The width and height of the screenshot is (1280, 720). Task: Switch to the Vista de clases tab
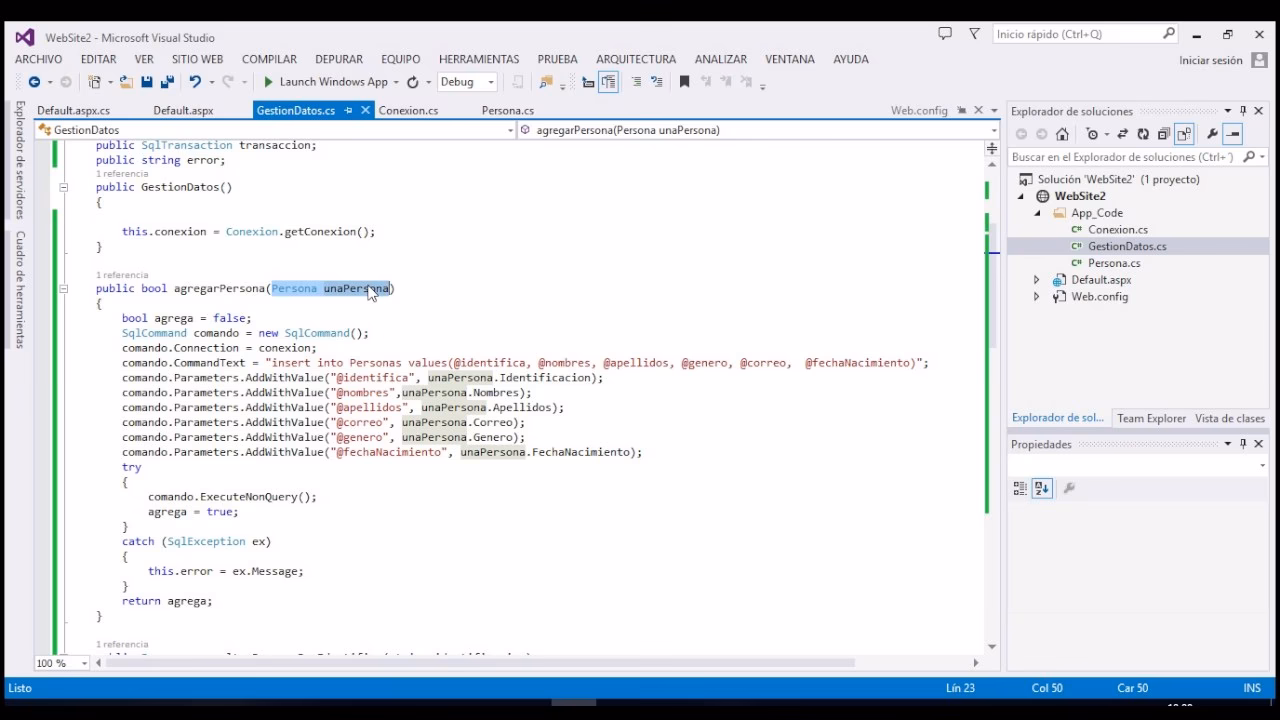coord(1230,418)
